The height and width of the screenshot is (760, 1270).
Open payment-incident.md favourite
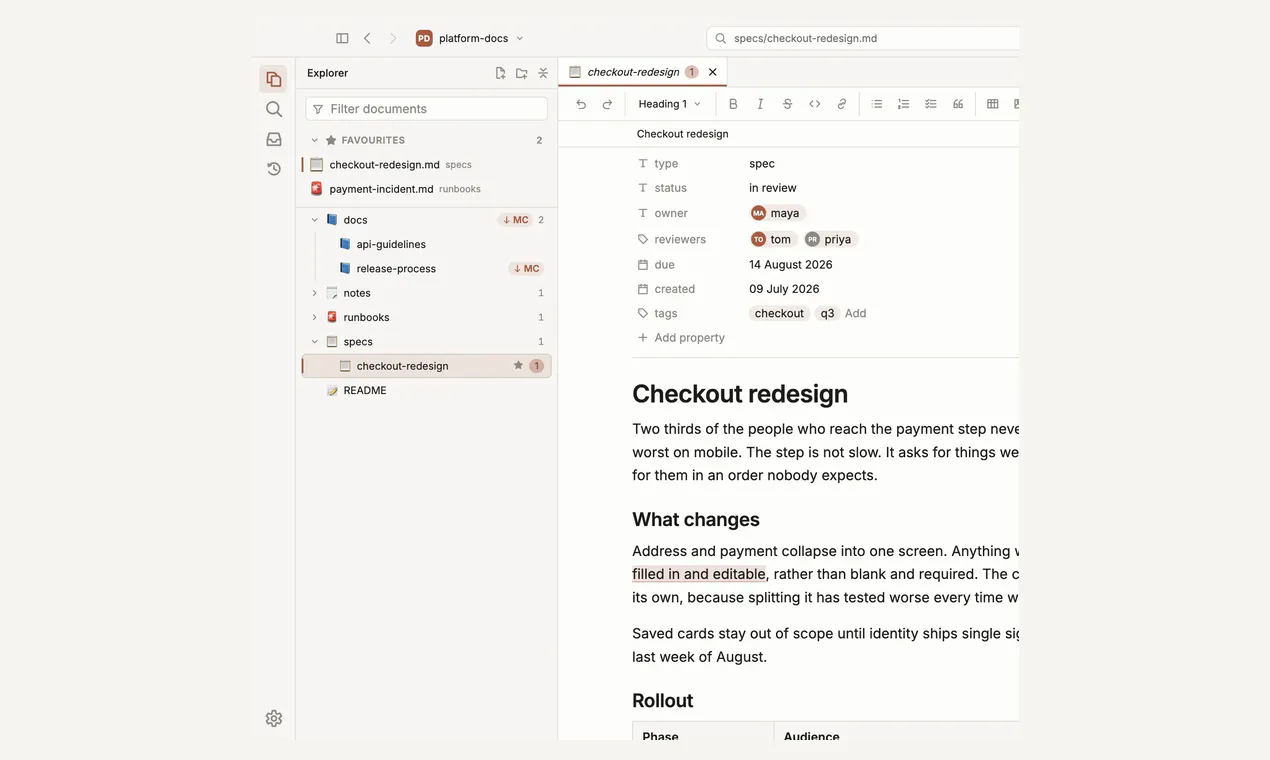point(426,188)
